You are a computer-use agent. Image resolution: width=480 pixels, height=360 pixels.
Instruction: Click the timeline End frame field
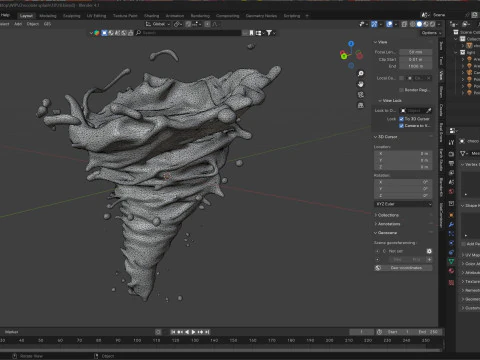pyautogui.click(x=428, y=332)
